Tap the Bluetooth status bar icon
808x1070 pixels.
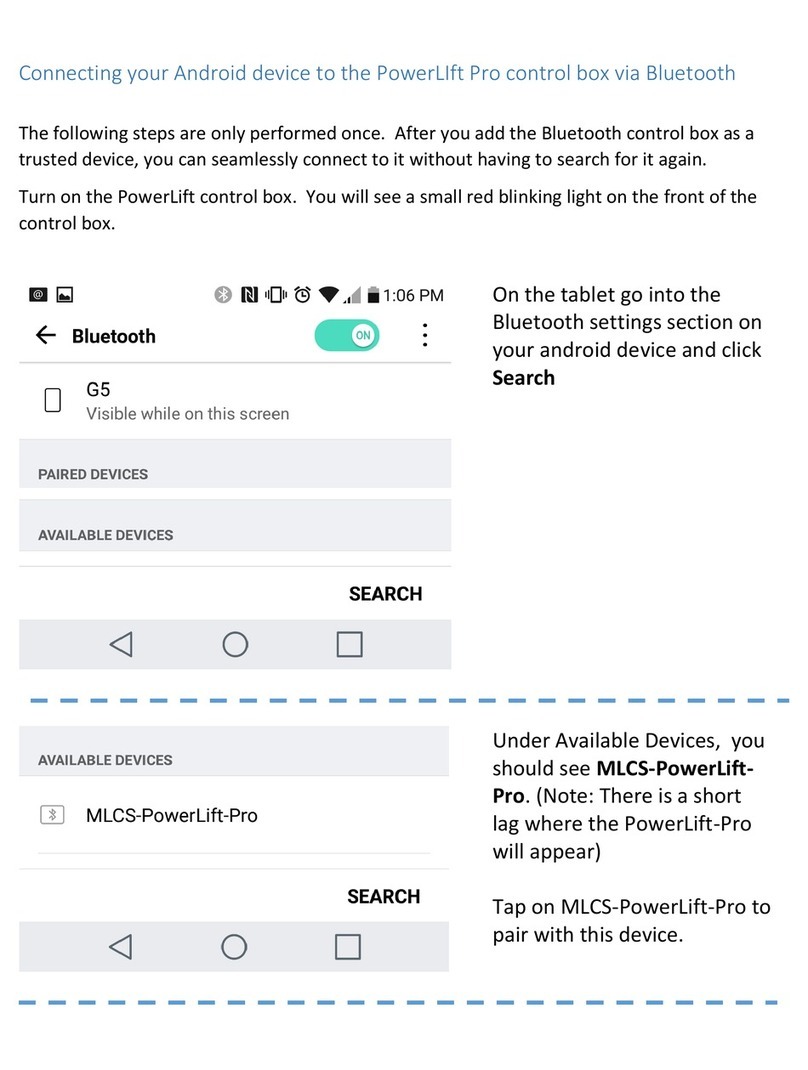223,295
